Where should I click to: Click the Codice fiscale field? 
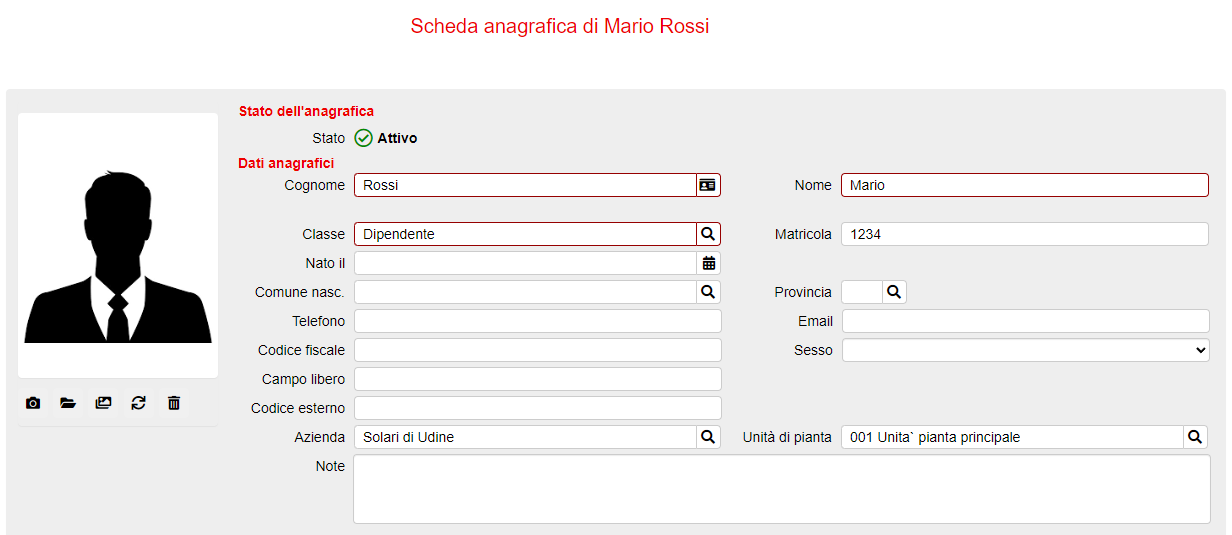[538, 350]
